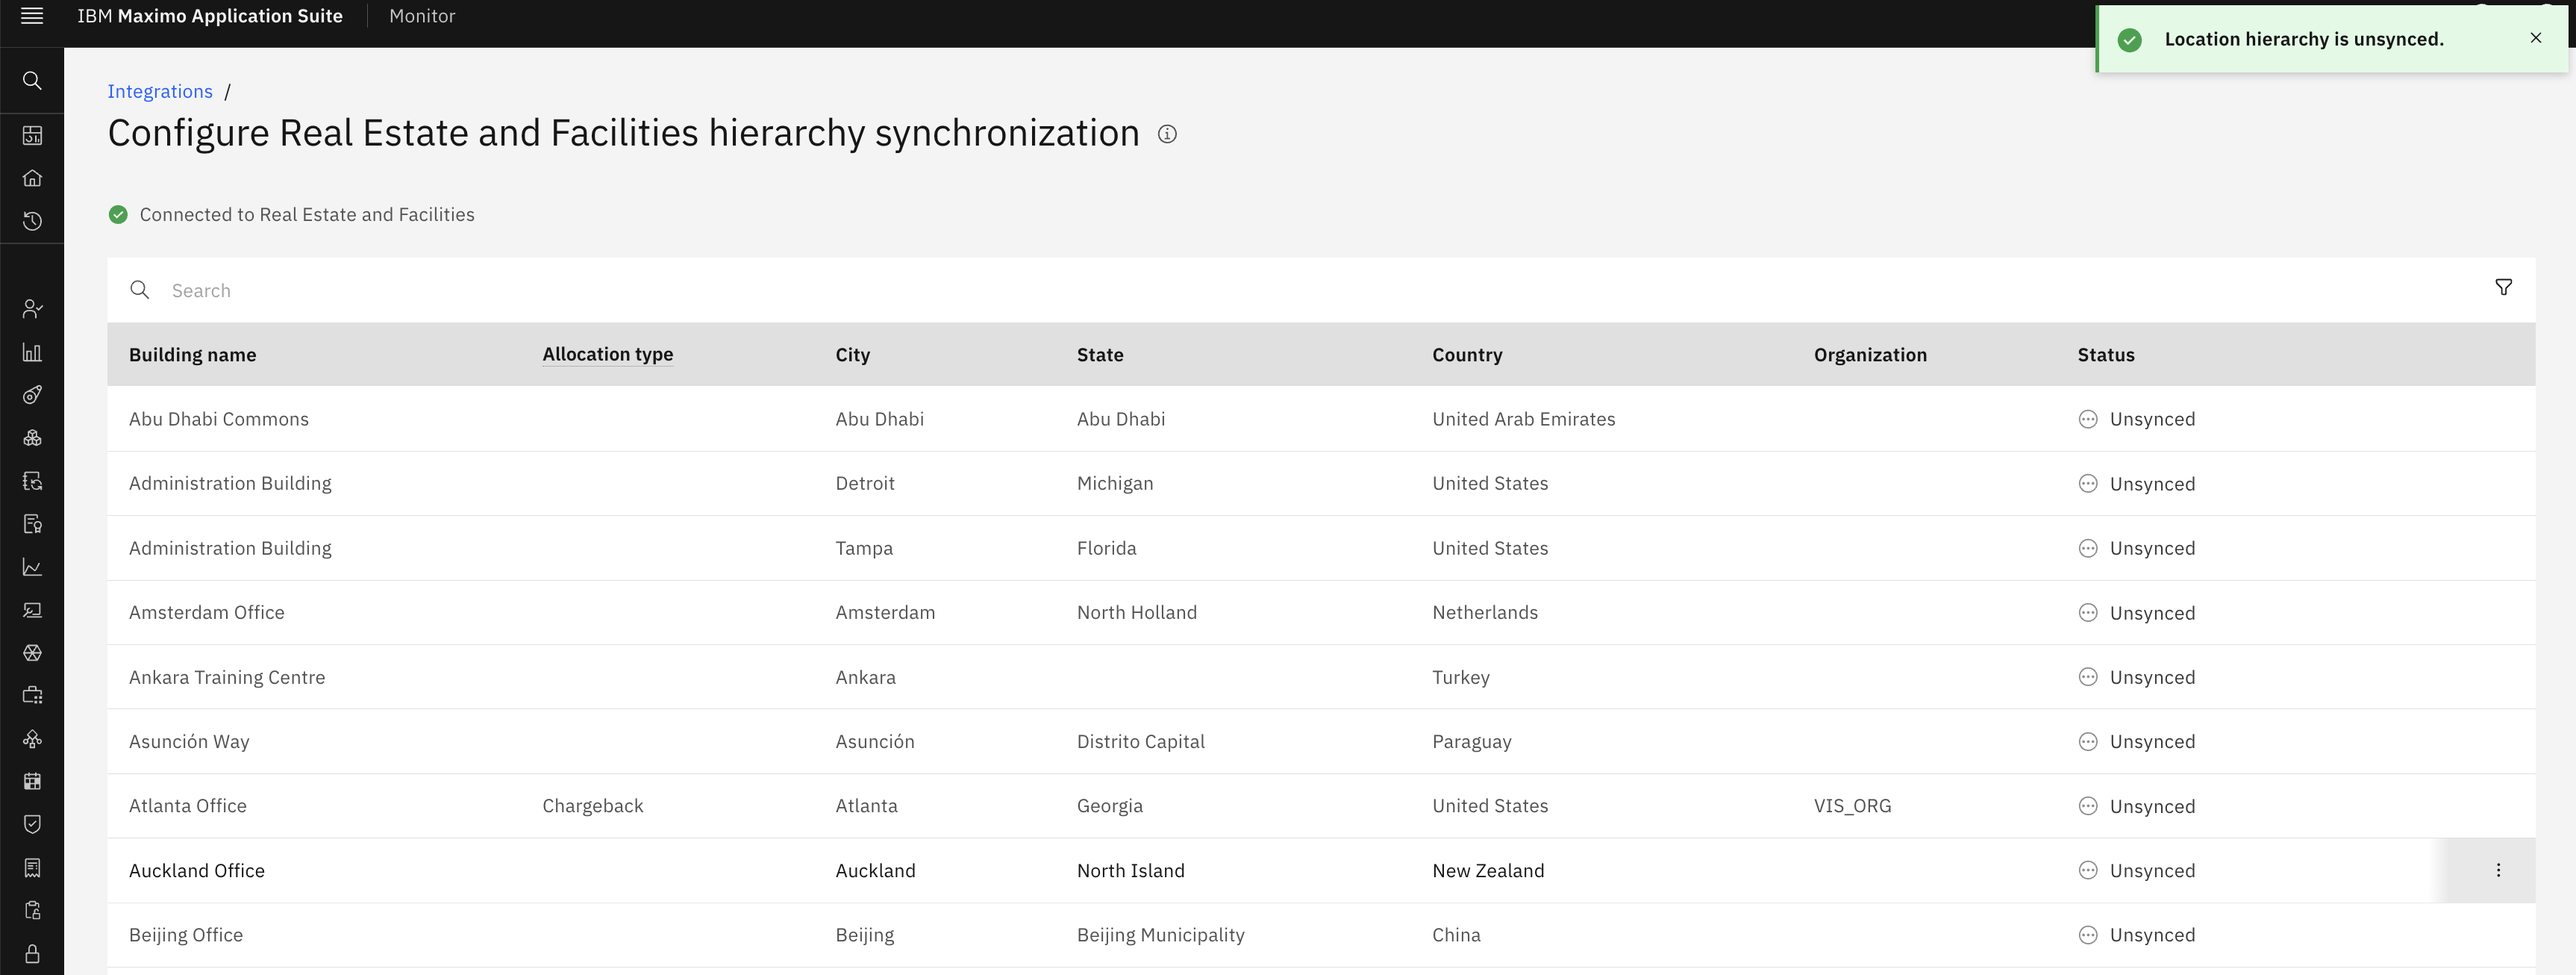Screen dimensions: 2576x975
Task: Click the Building name column header
Action: [x=192, y=355]
